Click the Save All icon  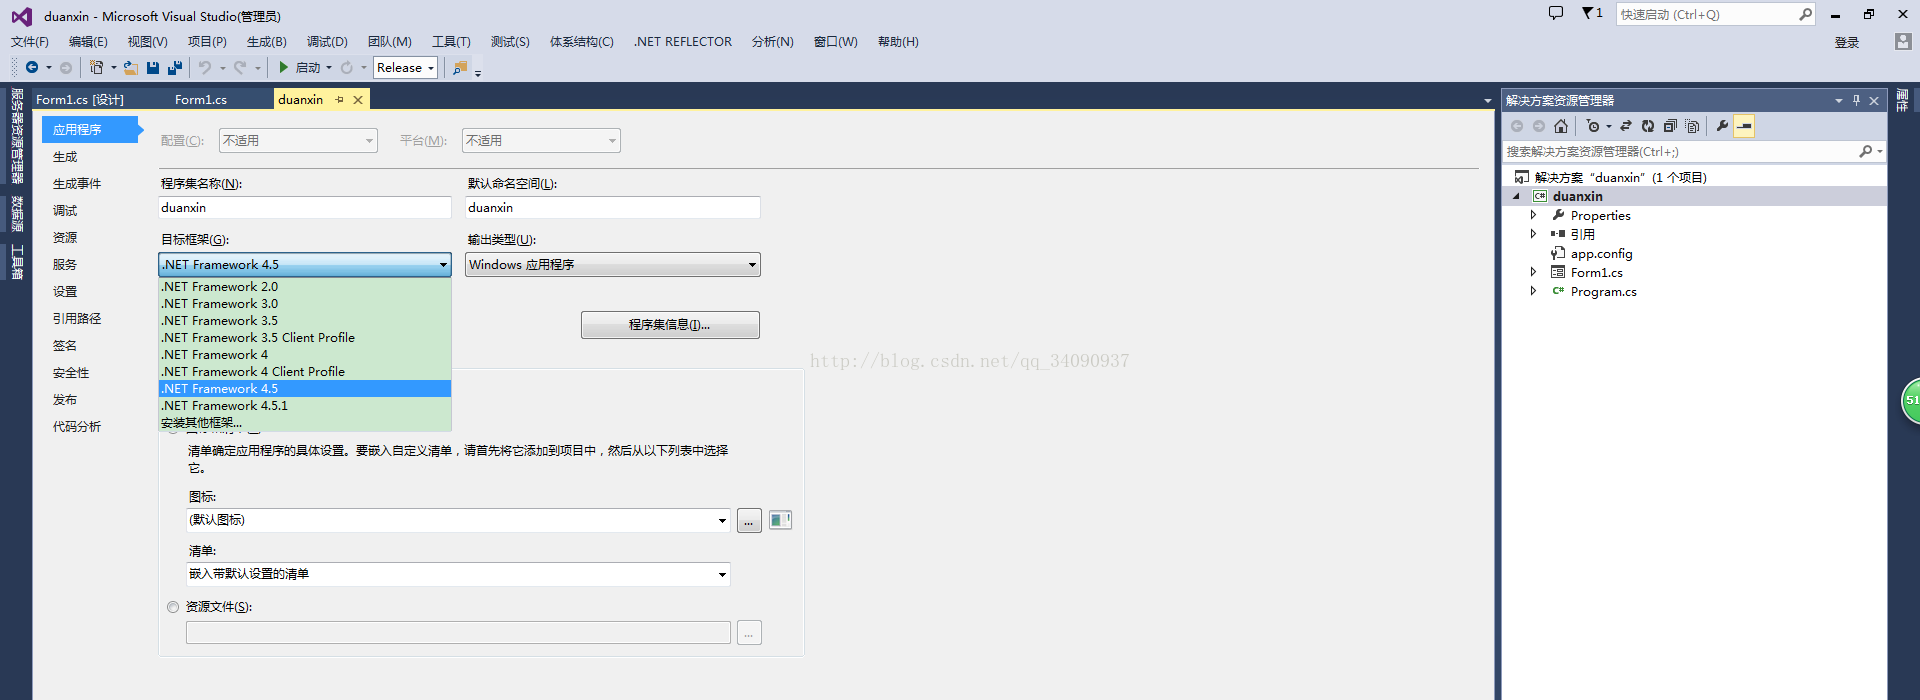click(x=175, y=67)
